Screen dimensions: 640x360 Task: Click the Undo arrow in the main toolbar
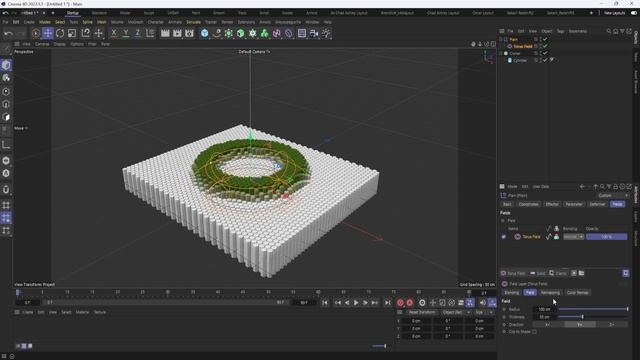pyautogui.click(x=9, y=33)
